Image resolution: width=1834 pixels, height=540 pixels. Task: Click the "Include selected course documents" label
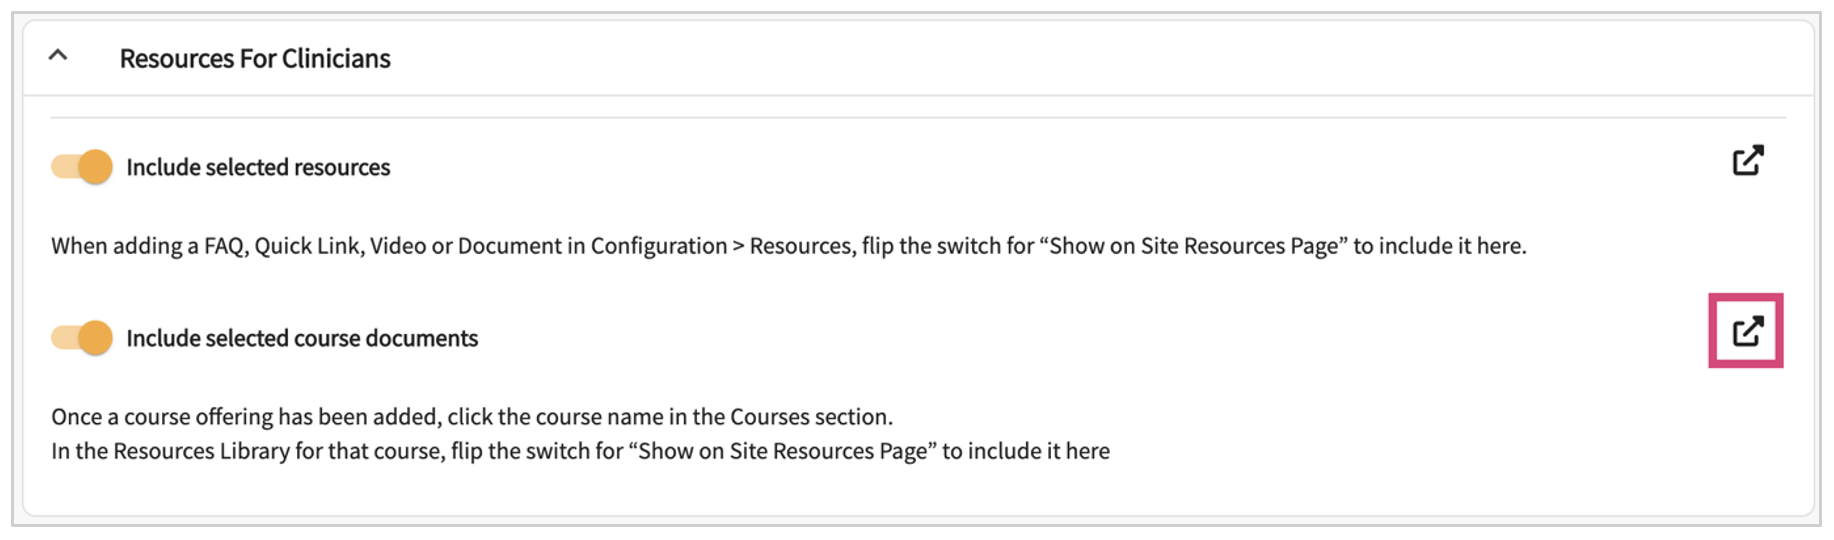coord(302,338)
